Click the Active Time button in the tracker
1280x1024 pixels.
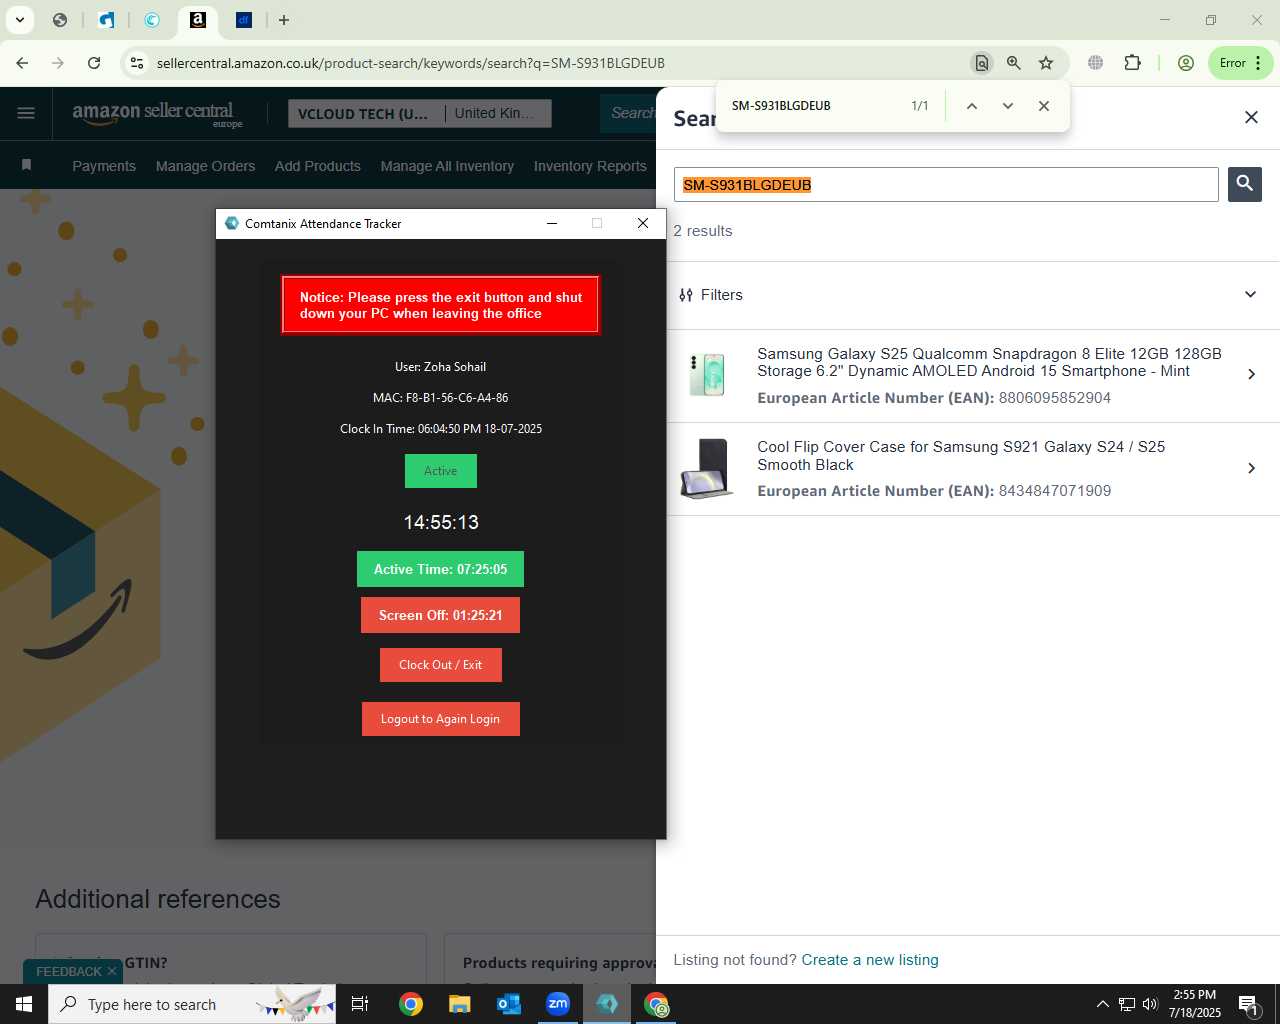tap(440, 569)
